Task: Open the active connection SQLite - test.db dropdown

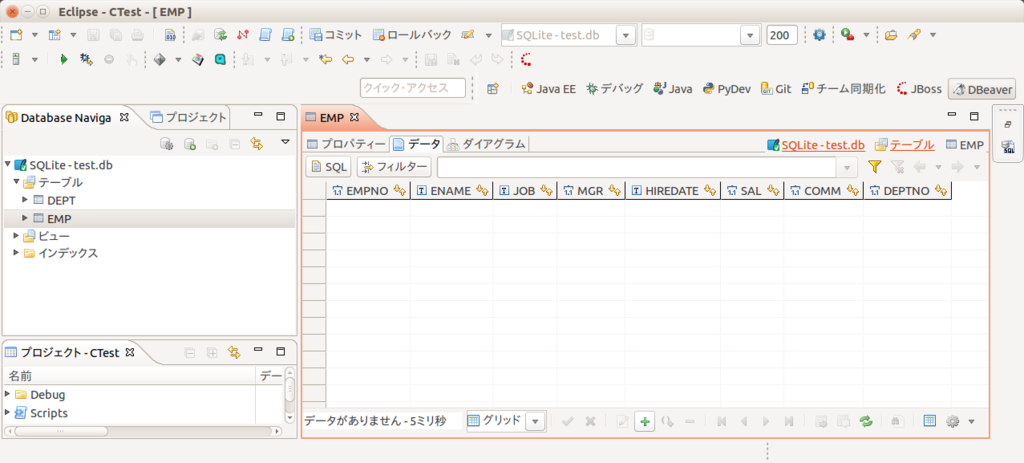Action: (625, 35)
